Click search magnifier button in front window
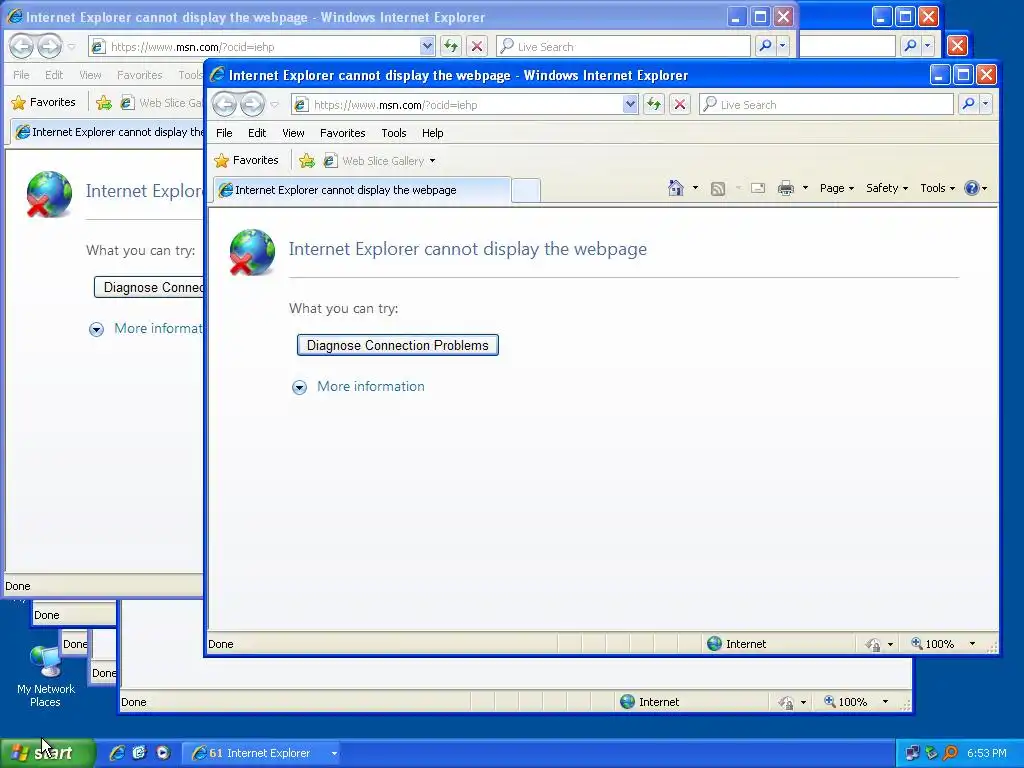 968,104
